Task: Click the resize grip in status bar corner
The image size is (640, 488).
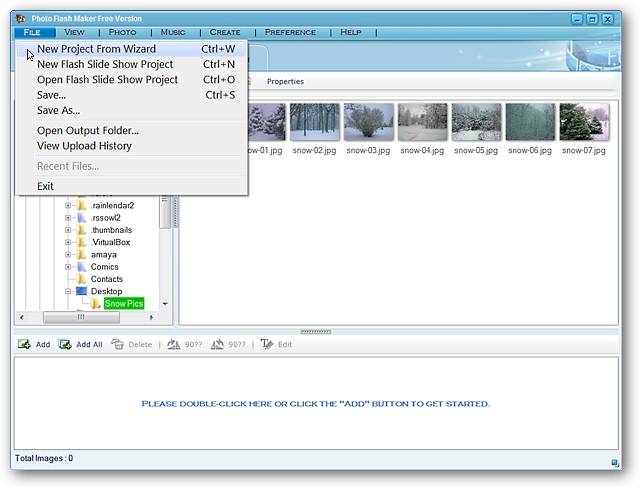Action: point(615,462)
